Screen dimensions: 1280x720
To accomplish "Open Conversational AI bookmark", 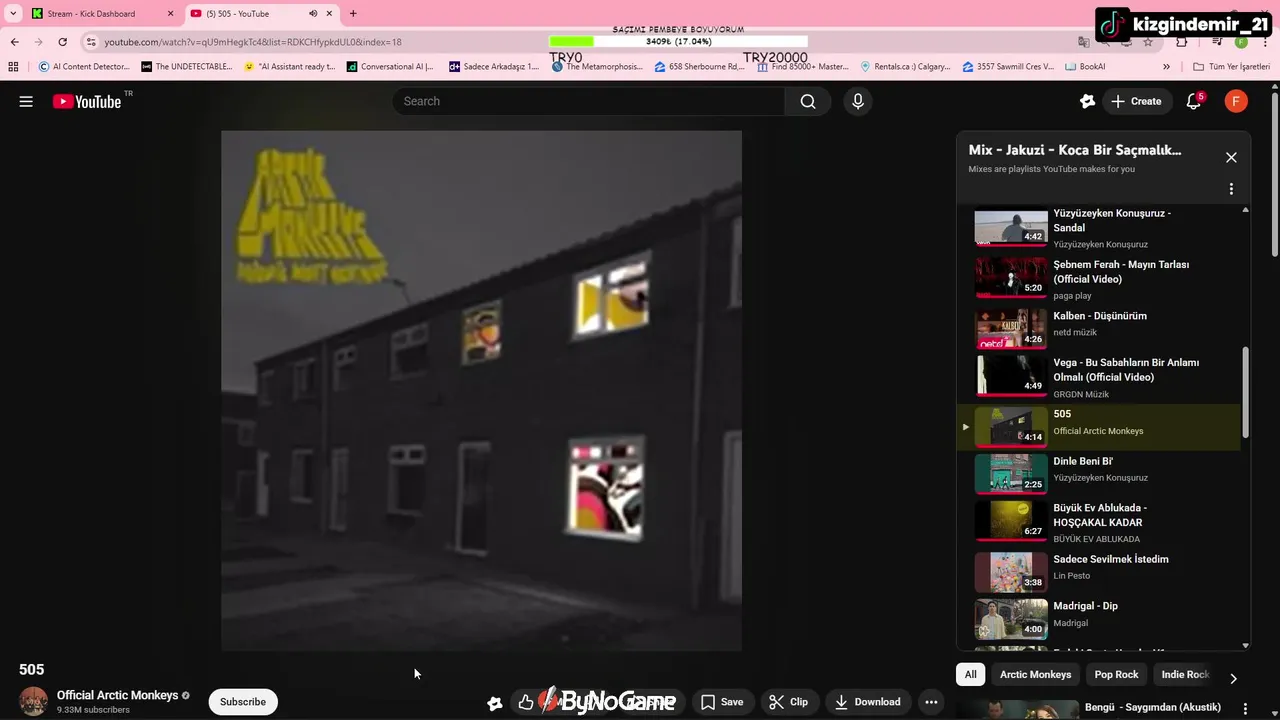I will coord(390,67).
